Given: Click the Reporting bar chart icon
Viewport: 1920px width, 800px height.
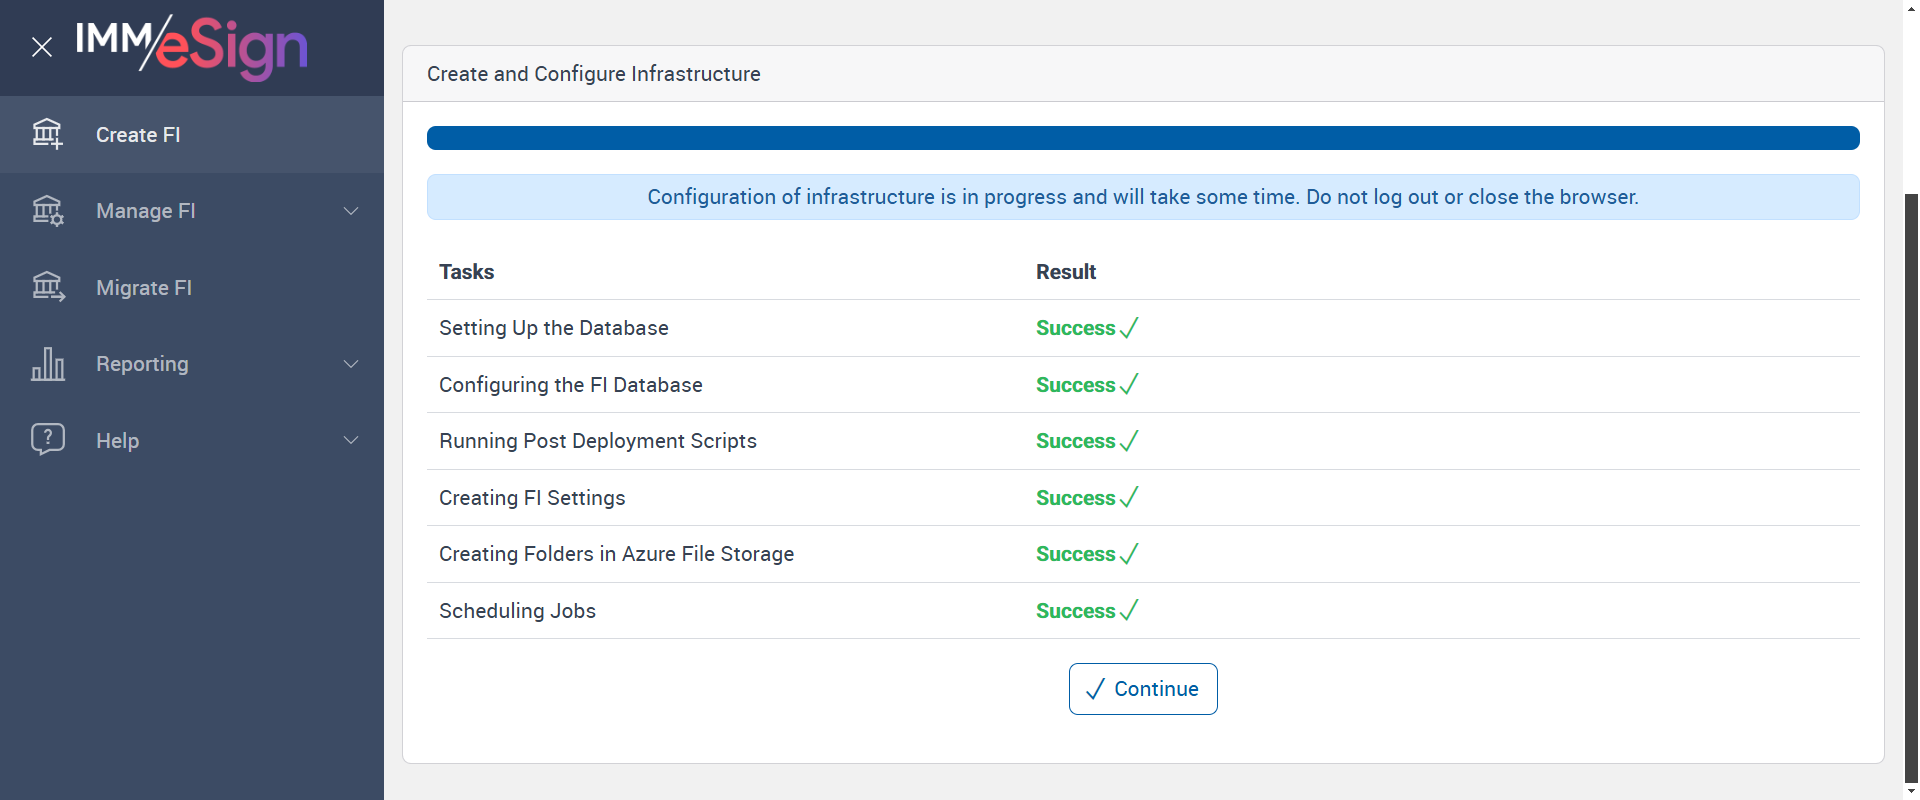Looking at the screenshot, I should (47, 364).
